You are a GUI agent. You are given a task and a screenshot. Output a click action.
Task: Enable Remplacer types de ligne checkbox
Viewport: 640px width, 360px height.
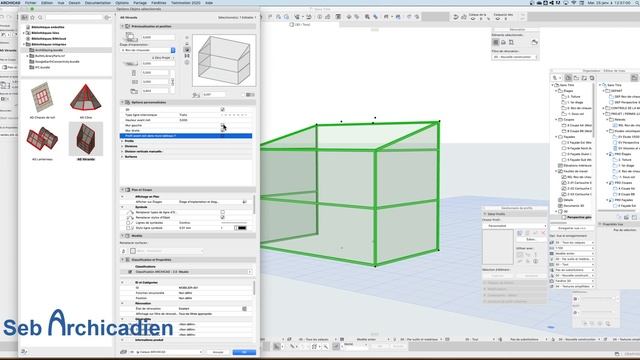point(222,212)
